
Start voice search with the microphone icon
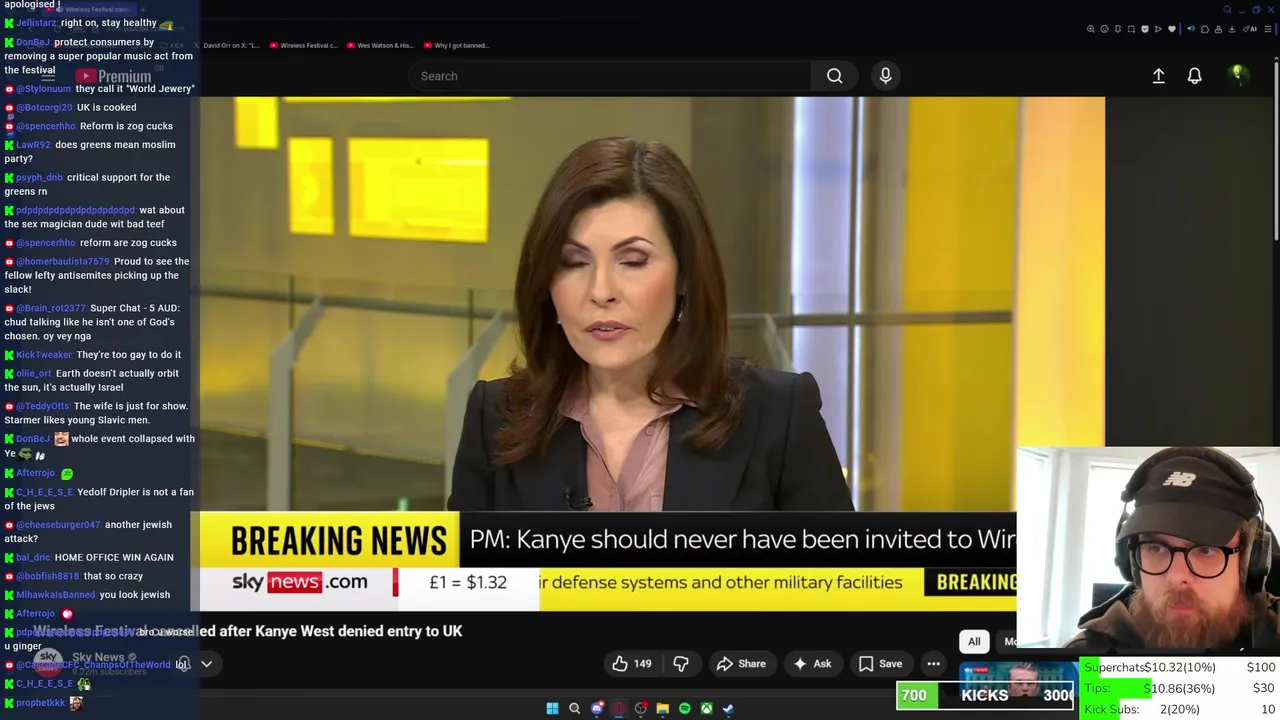885,76
